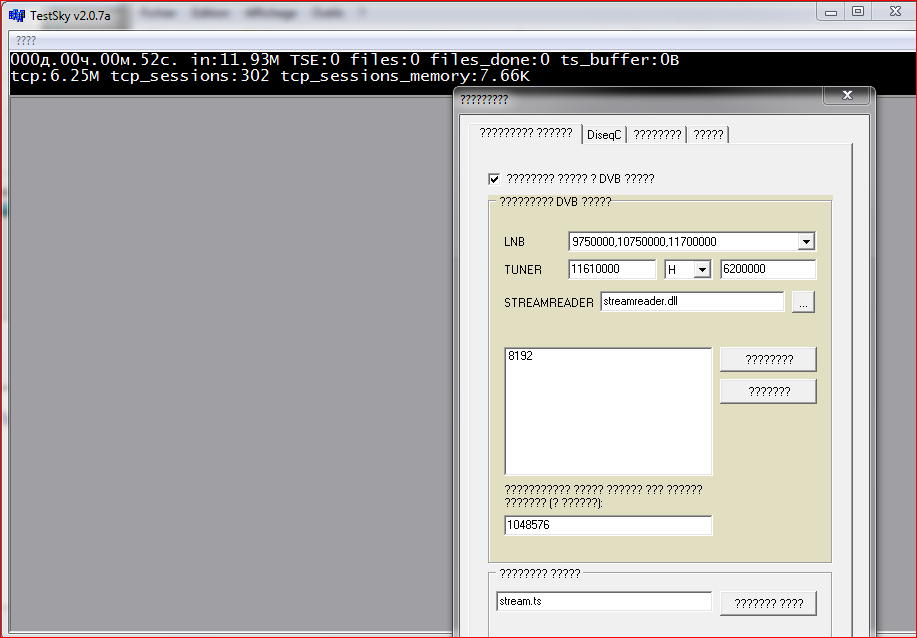Click the eight-question-mark button beside the 8192 list
Screen dimensions: 917x638
[768, 359]
